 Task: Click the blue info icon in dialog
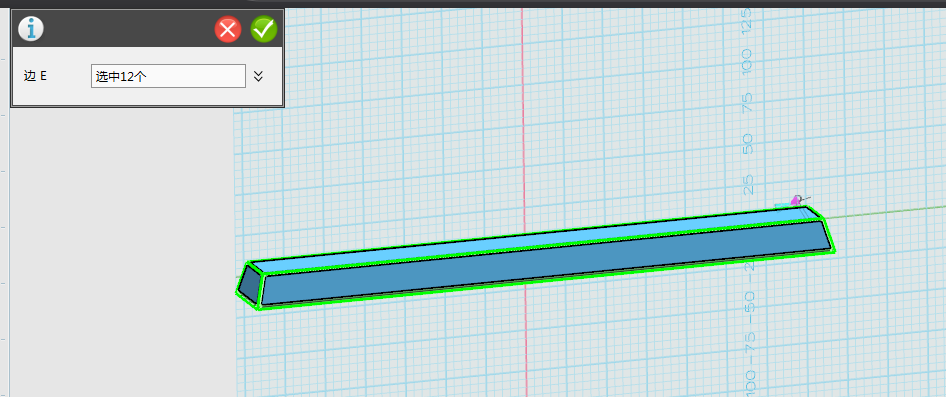[31, 29]
